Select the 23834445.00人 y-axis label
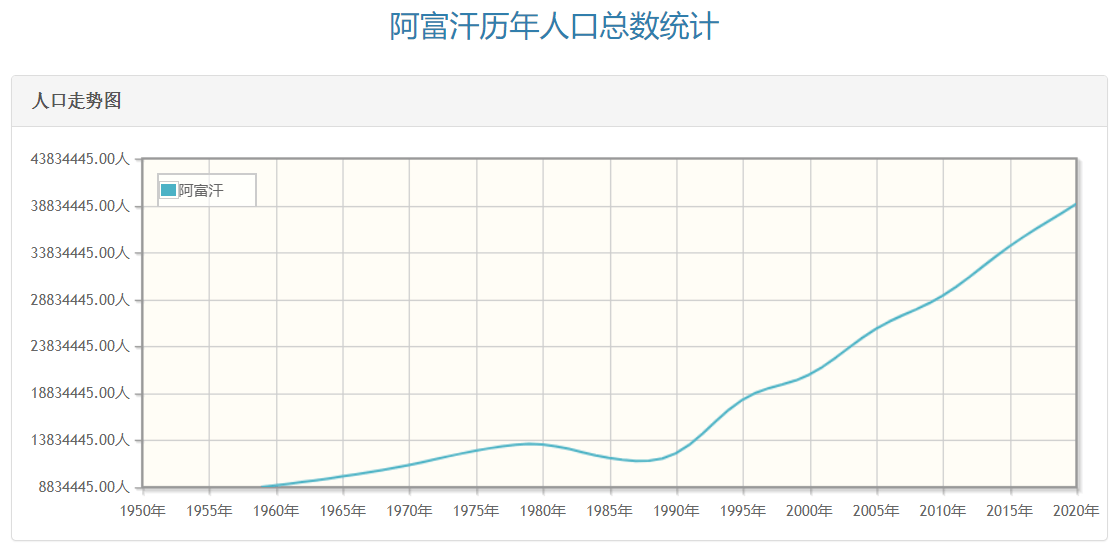Screen dimensions: 1116x552 pyautogui.click(x=81, y=346)
